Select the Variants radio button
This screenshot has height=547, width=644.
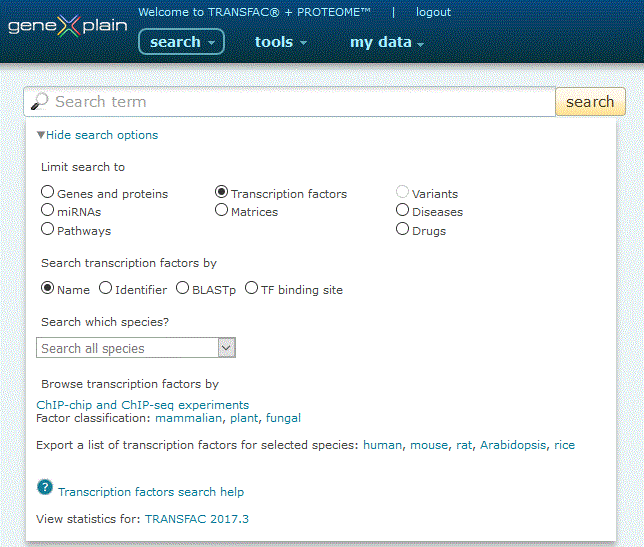(402, 192)
